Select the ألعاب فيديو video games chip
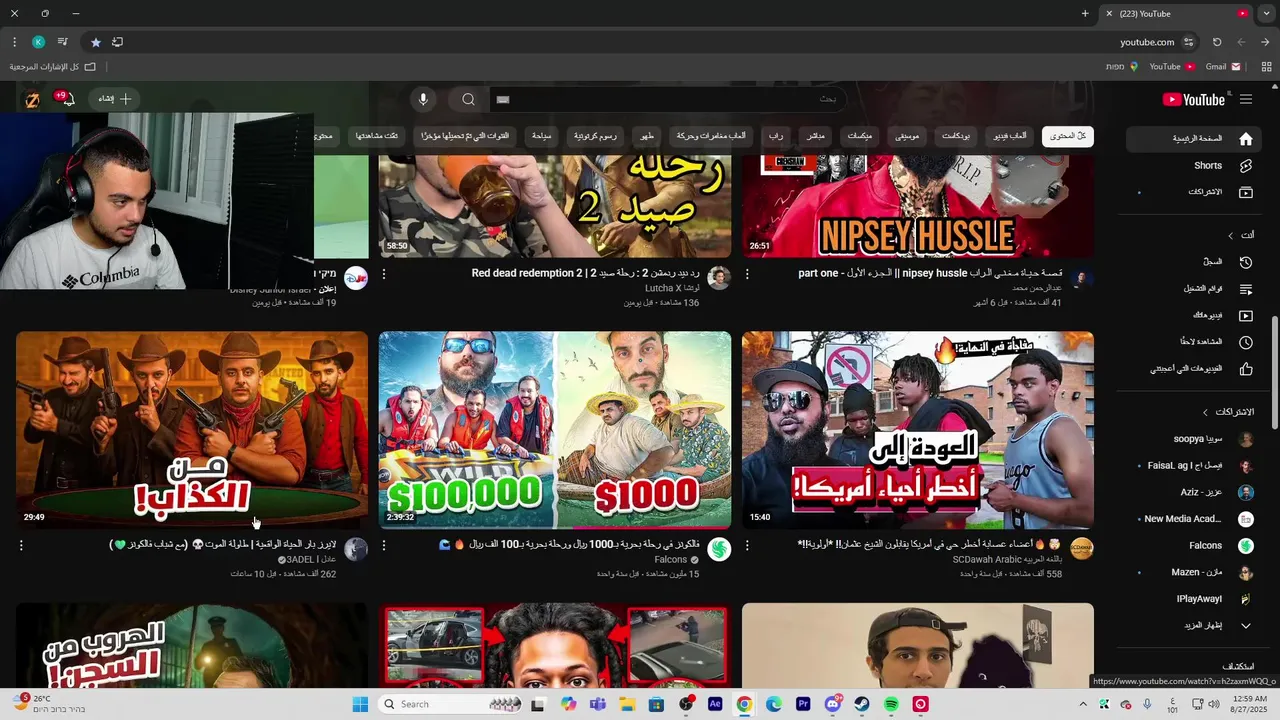The width and height of the screenshot is (1280, 720). (1010, 136)
